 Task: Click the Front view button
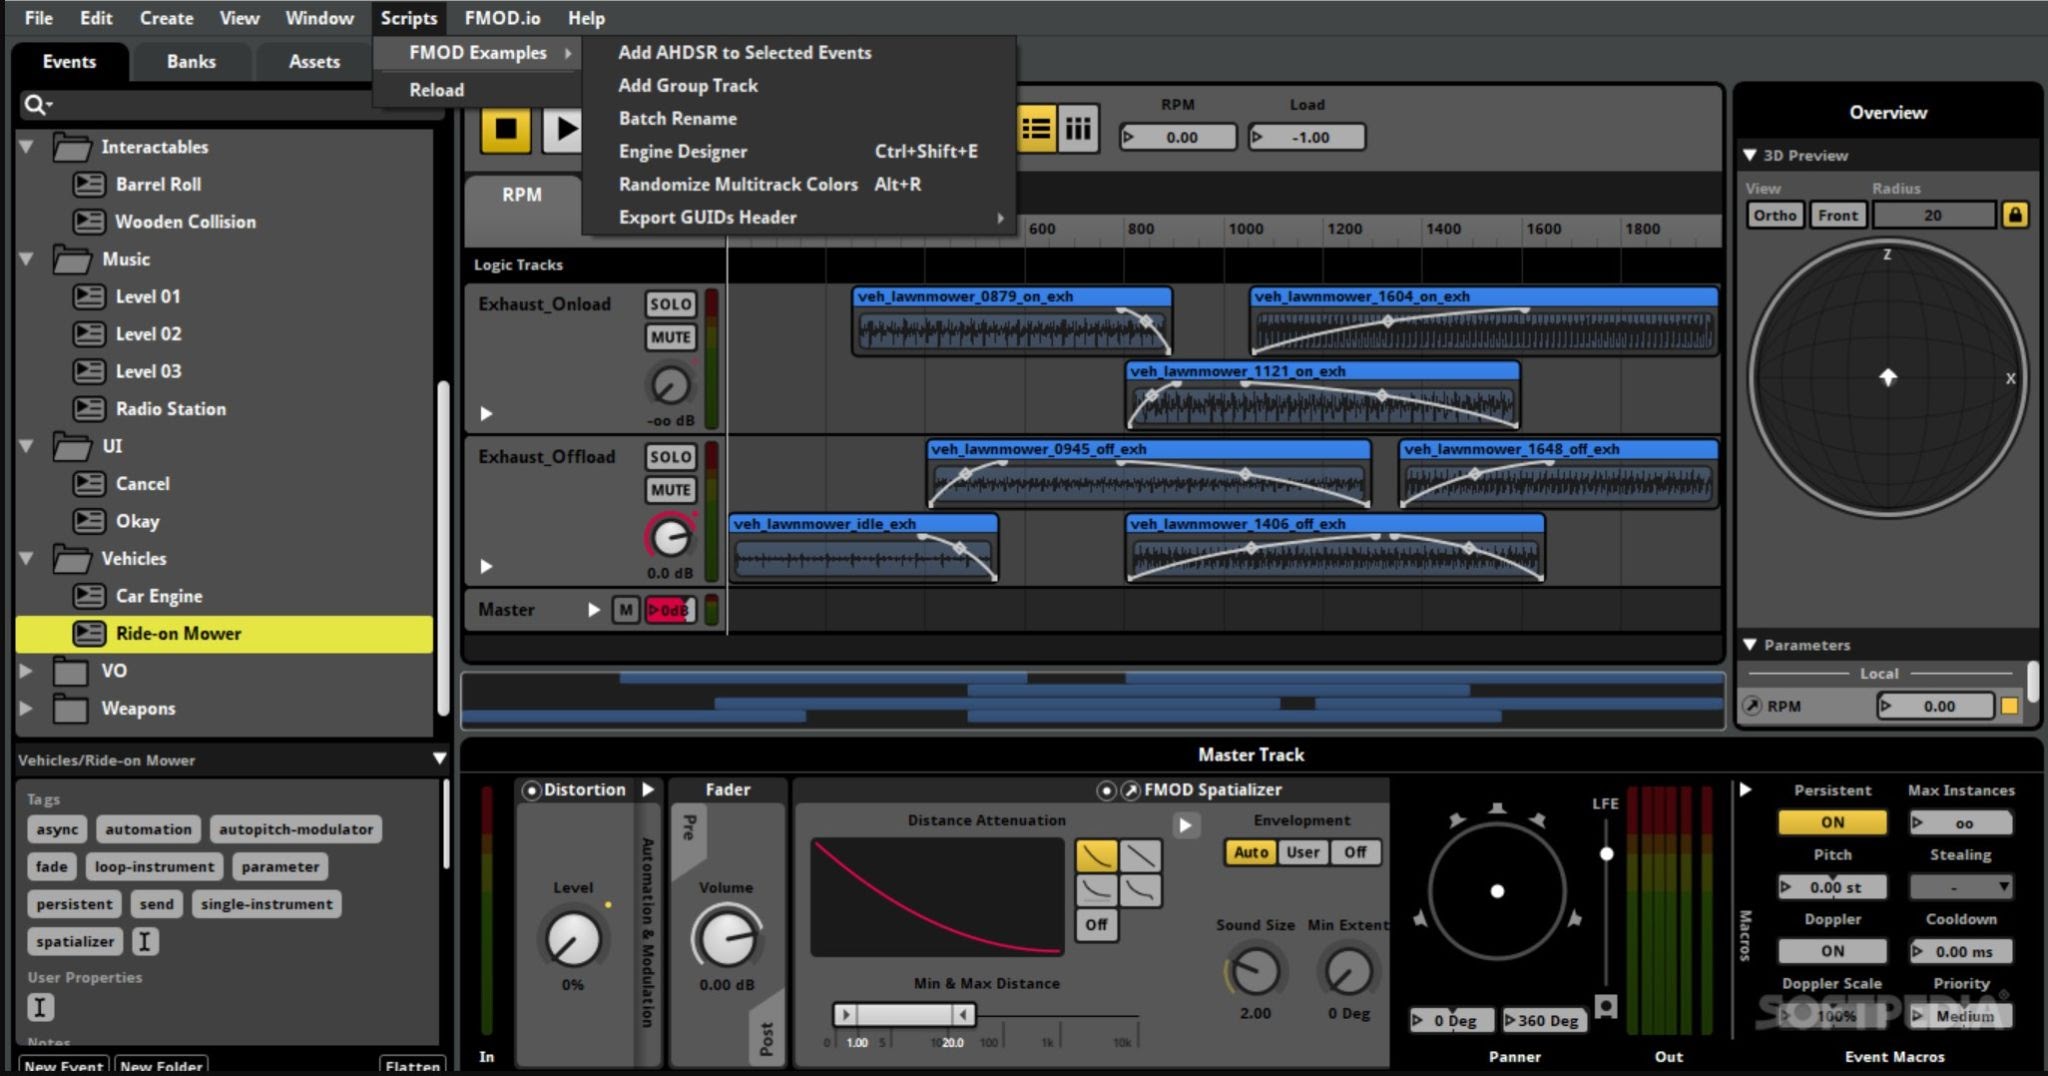[x=1838, y=215]
